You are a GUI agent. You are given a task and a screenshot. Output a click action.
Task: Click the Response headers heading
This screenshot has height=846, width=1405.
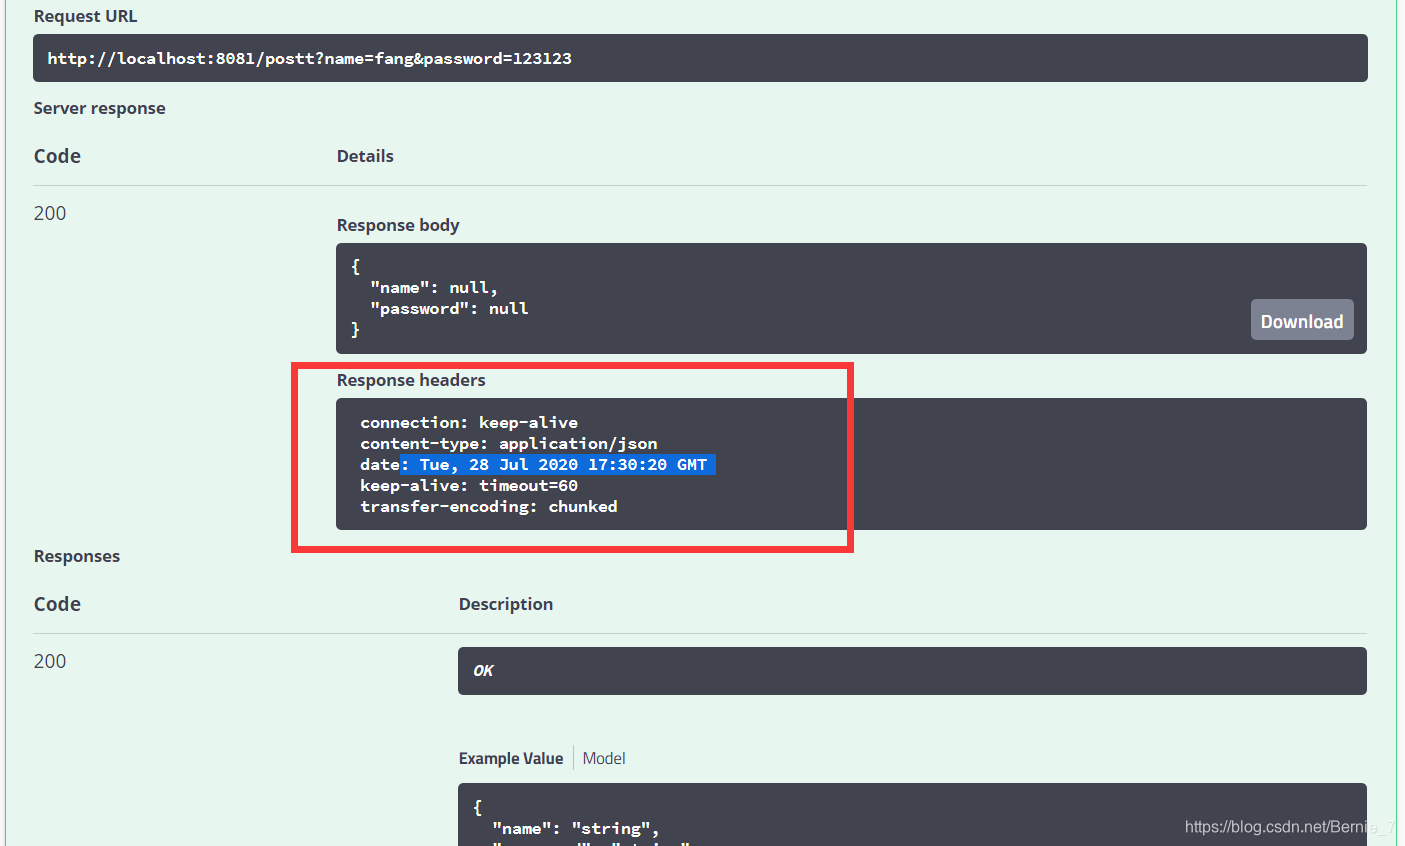click(411, 380)
